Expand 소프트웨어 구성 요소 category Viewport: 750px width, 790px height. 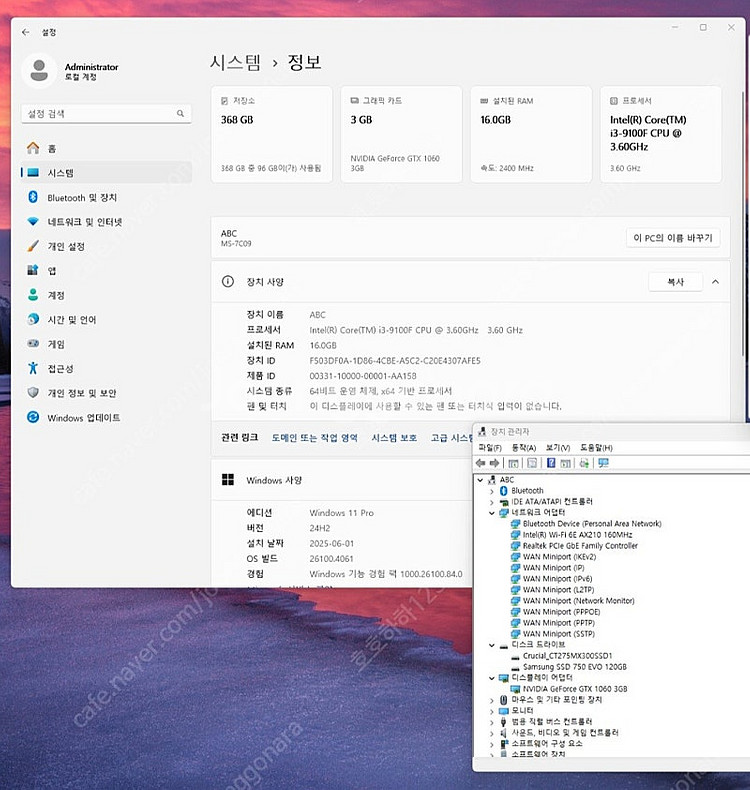pyautogui.click(x=492, y=744)
